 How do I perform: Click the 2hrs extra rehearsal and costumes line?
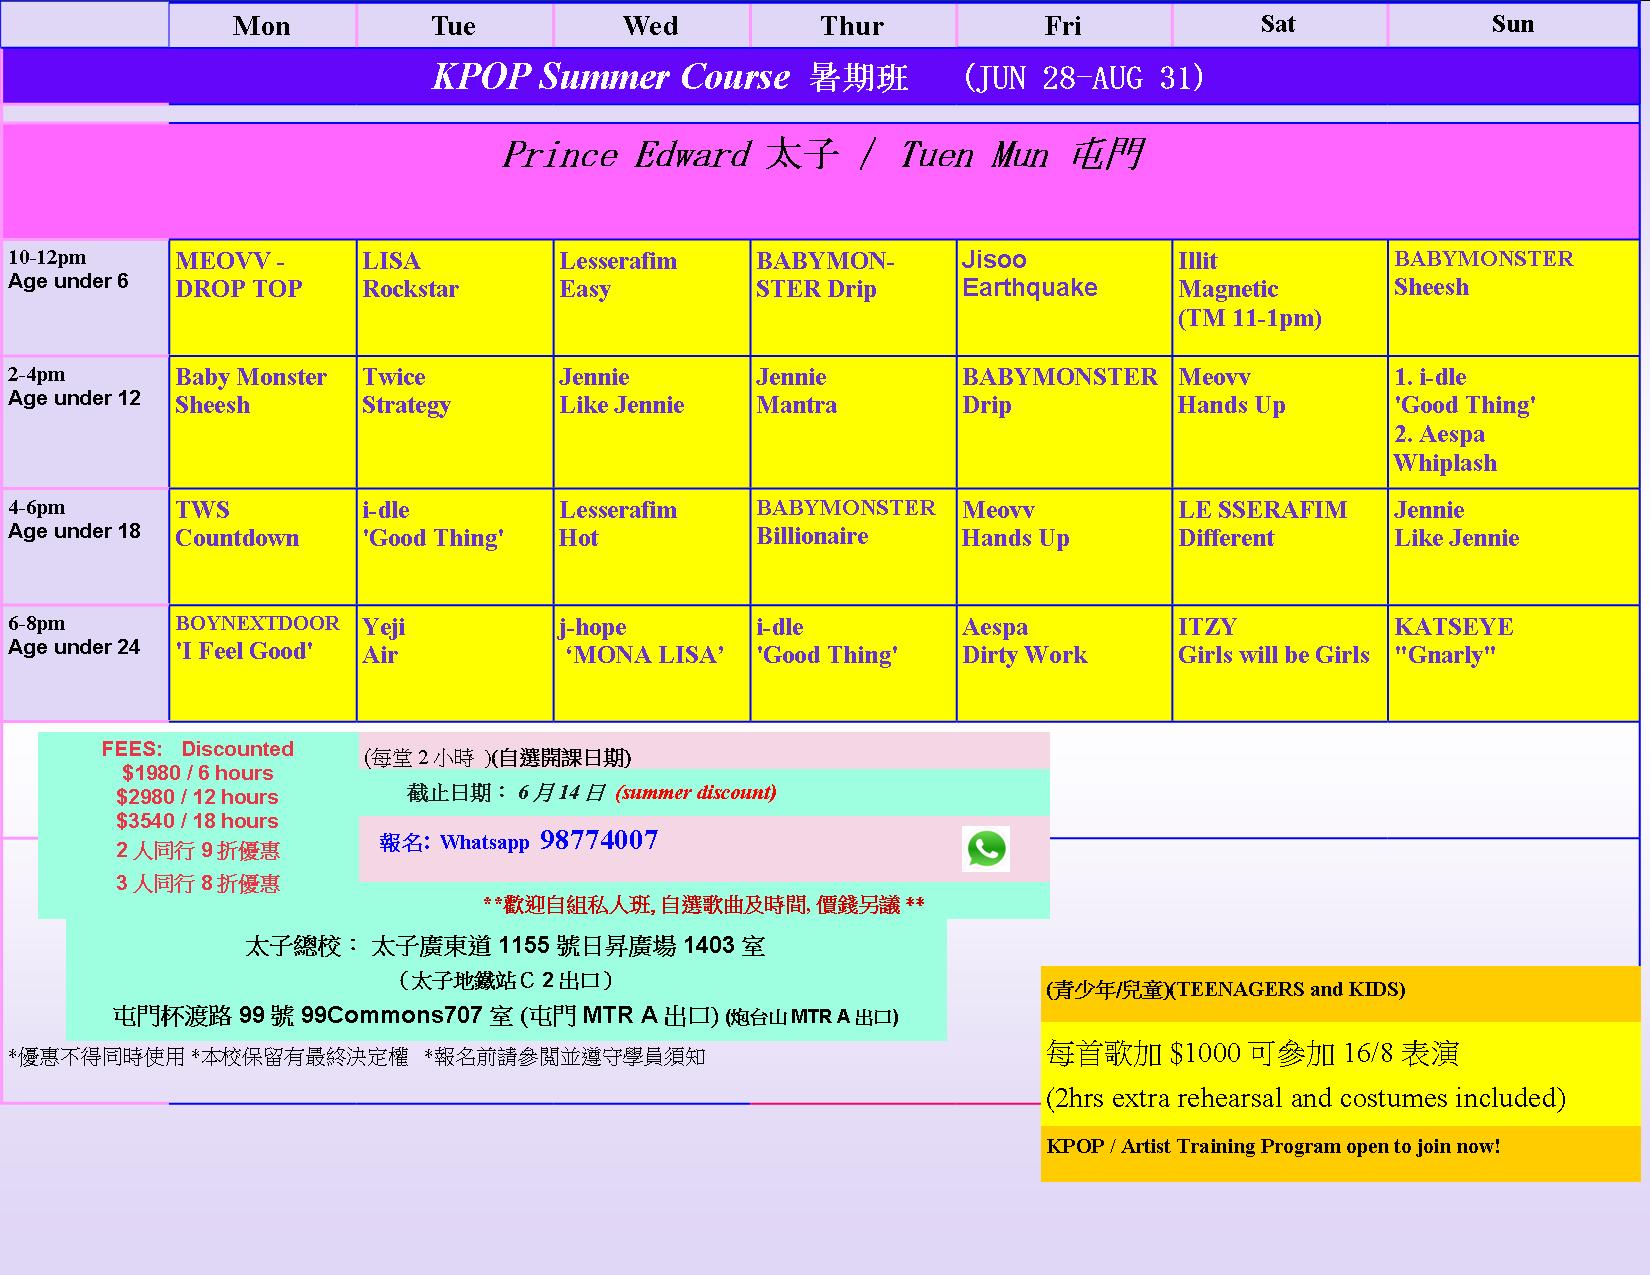tap(1306, 1098)
